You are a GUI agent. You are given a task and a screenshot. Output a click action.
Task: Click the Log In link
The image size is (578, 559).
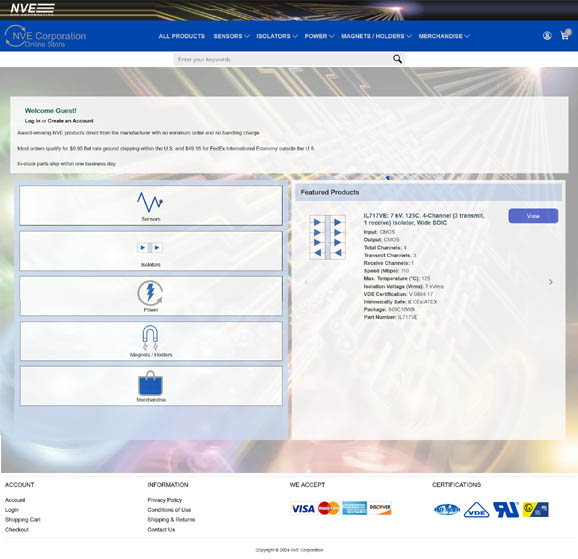click(x=32, y=121)
